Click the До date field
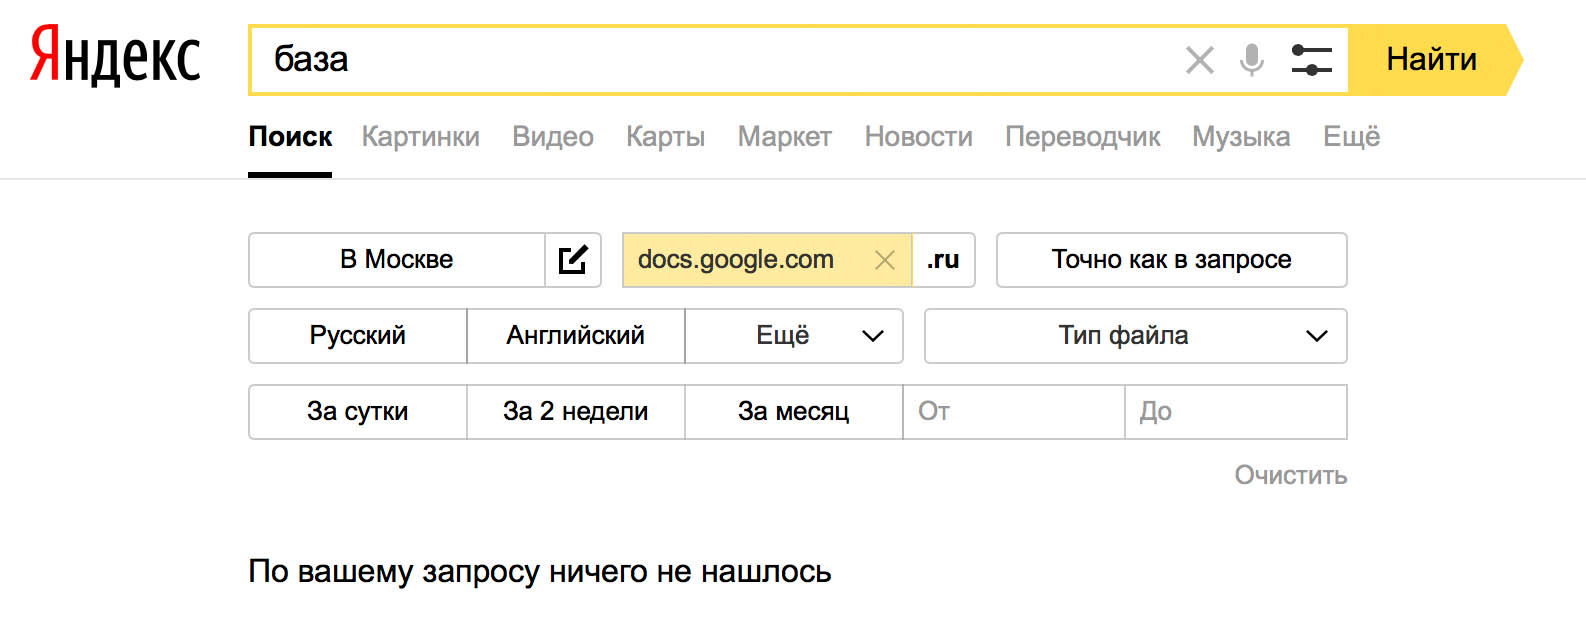1586x638 pixels. pos(1236,412)
